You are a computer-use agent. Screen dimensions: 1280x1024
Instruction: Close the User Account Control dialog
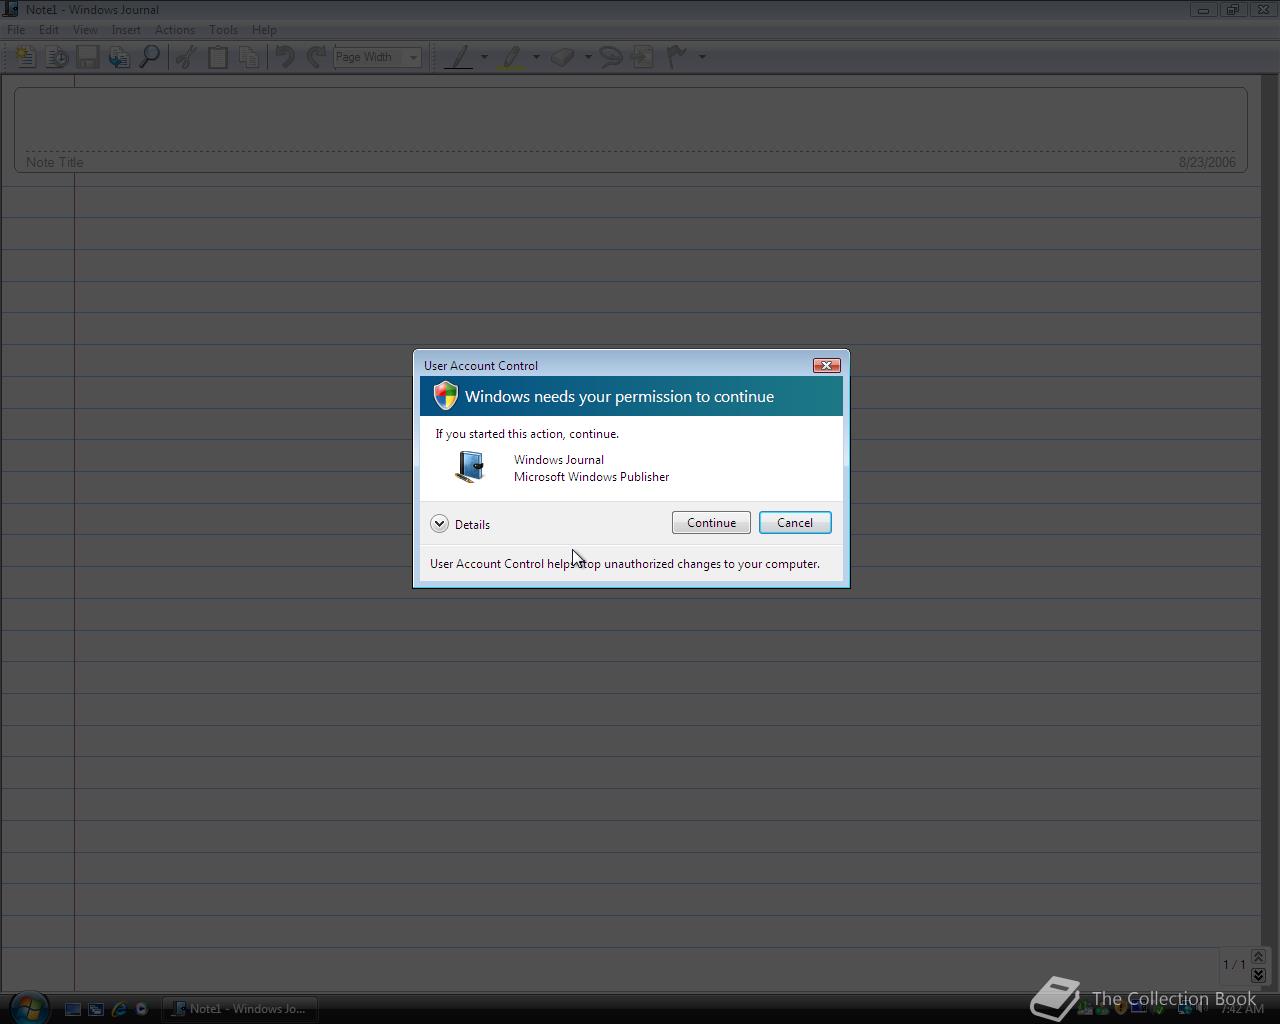click(826, 365)
